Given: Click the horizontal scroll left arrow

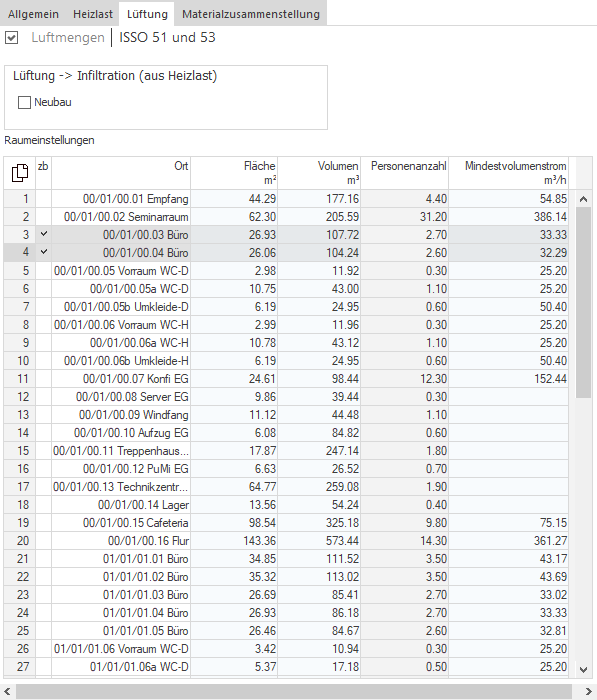Looking at the screenshot, I should tap(7, 692).
